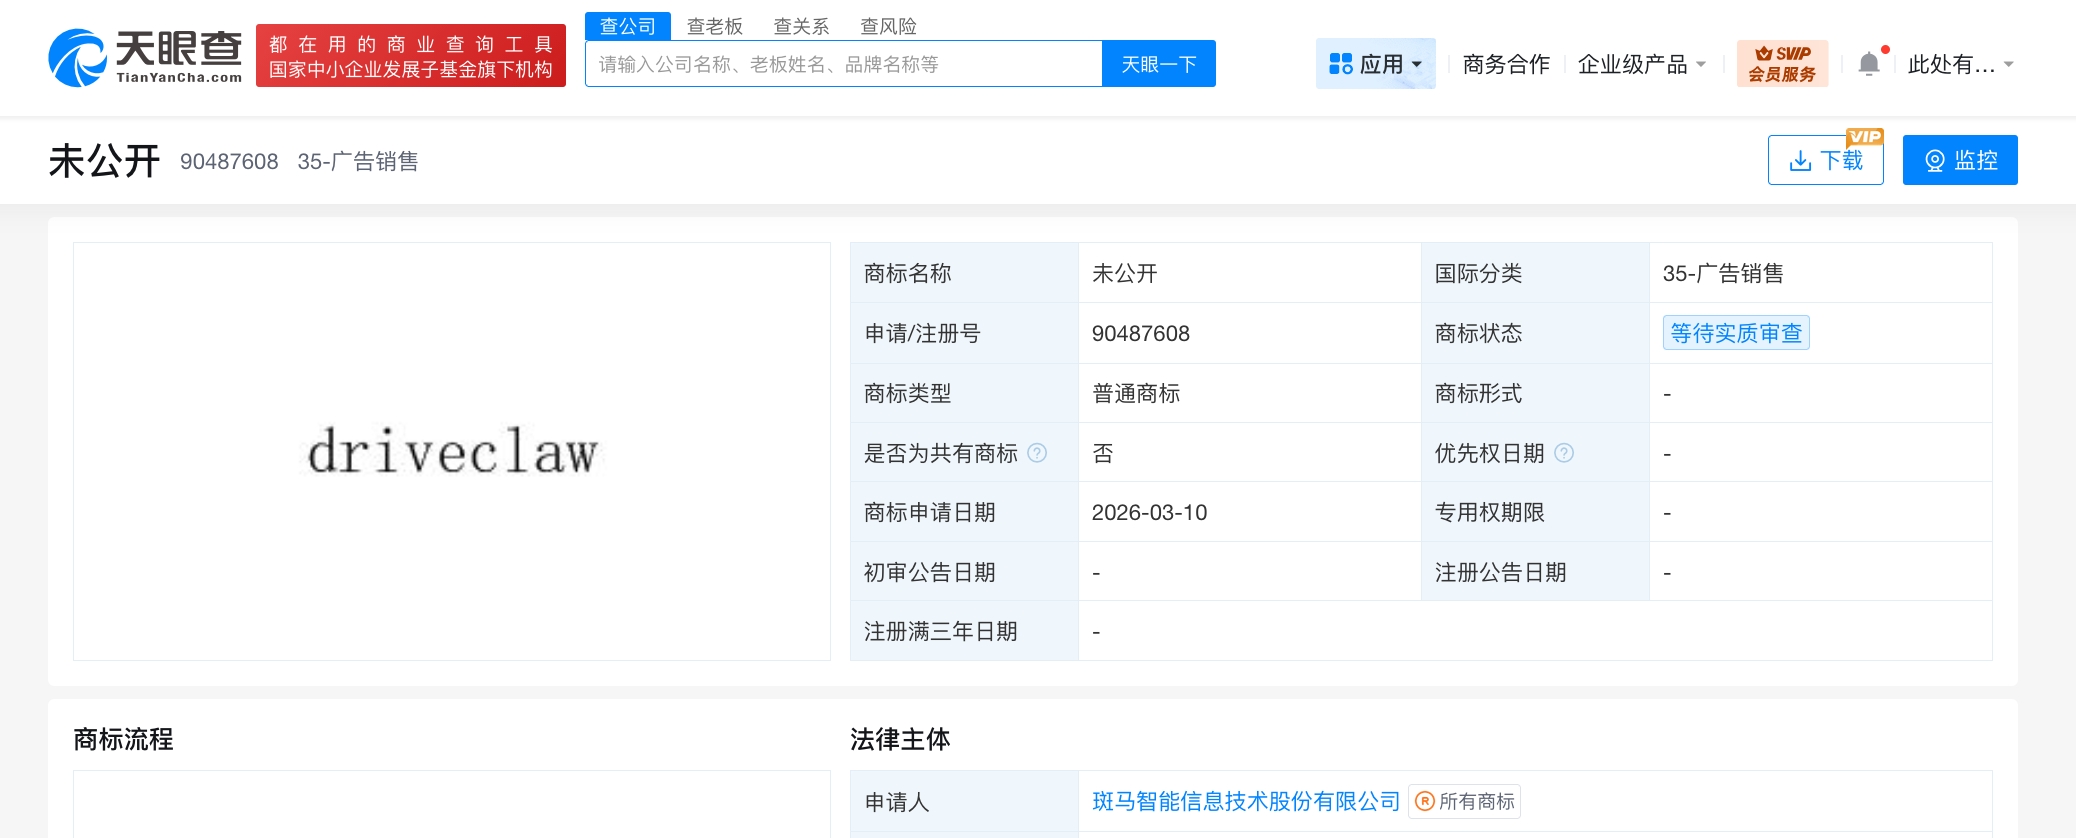
Task: Click the 商务合作 link
Action: pos(1505,64)
